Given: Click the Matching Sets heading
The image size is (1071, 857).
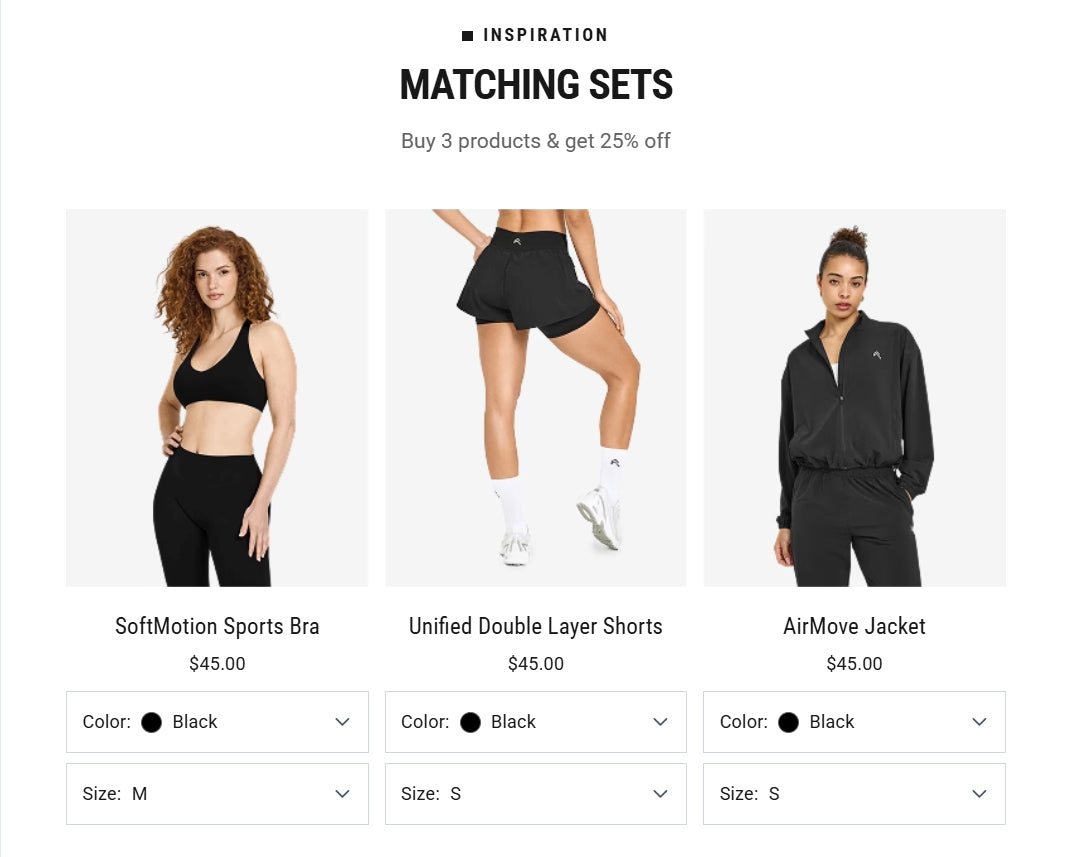Looking at the screenshot, I should tap(536, 85).
